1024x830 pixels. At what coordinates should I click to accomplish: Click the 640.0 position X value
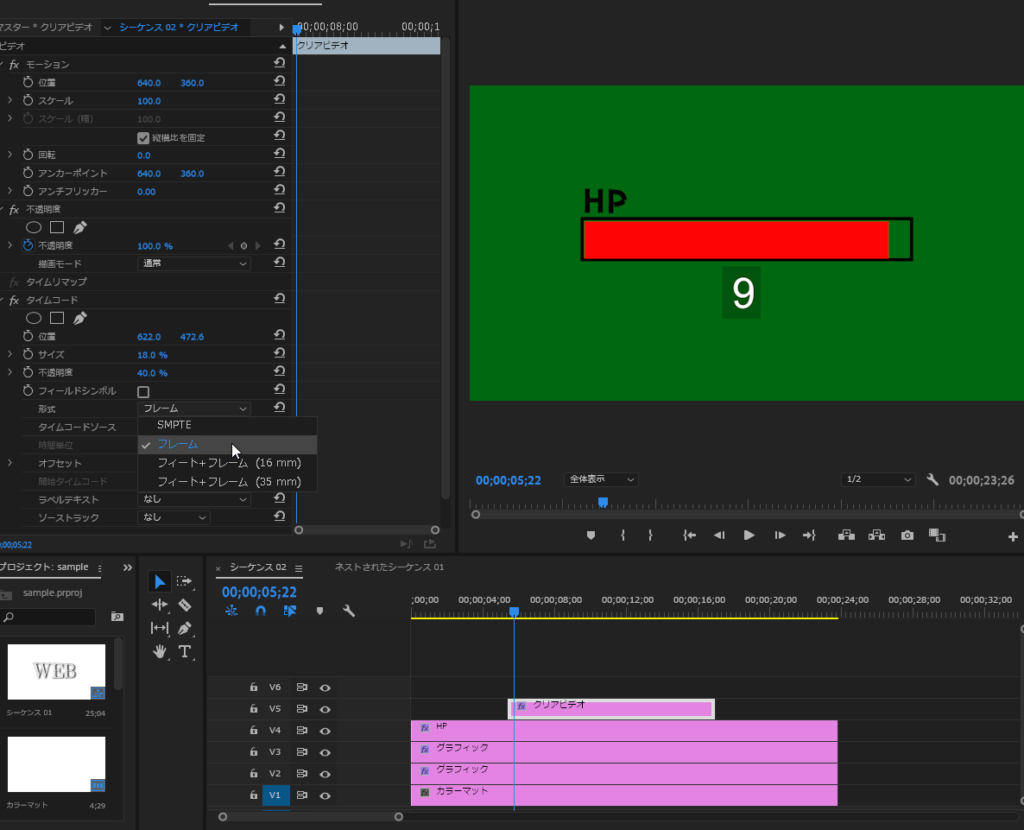[149, 83]
